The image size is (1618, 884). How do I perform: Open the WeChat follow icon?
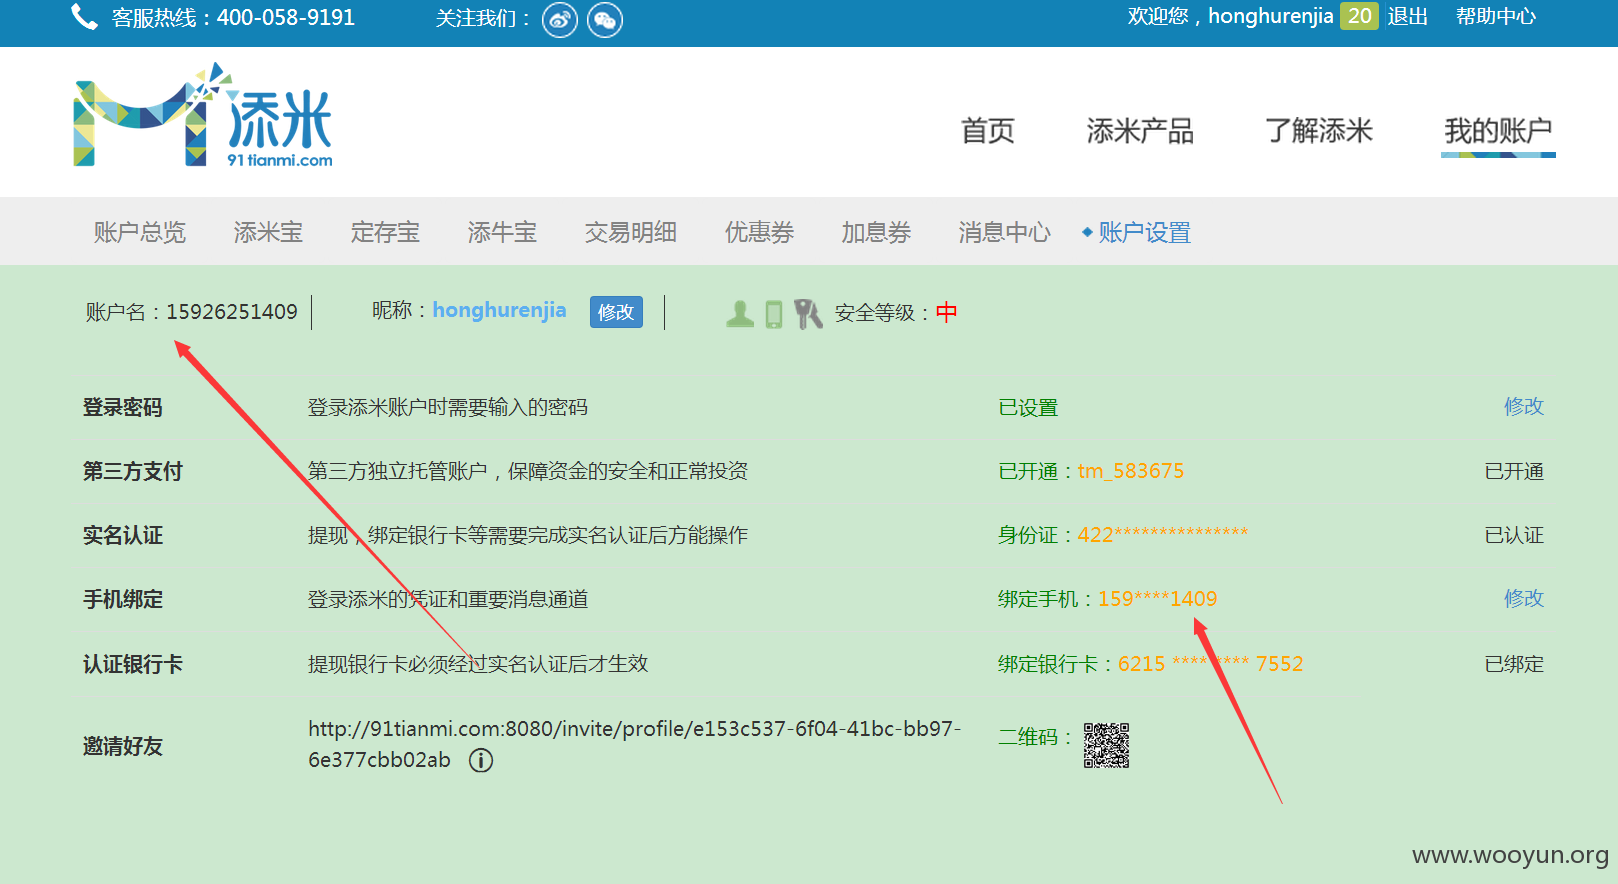click(604, 20)
